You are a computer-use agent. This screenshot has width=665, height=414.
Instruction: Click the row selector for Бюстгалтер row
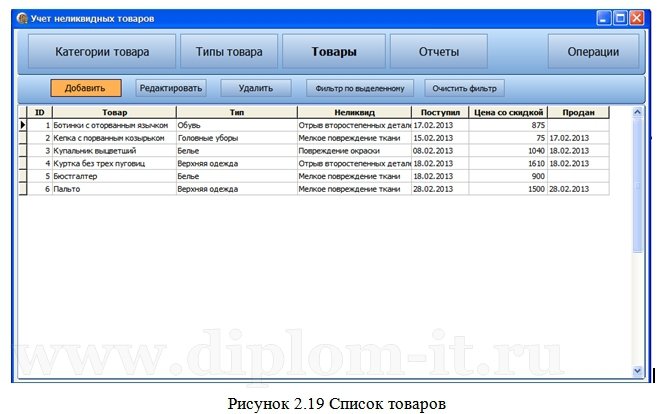23,176
